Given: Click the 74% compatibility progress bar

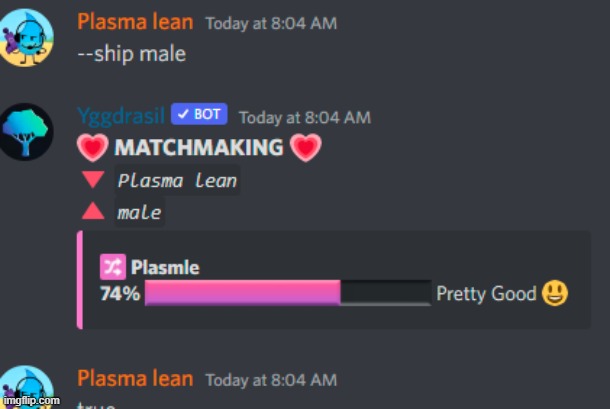Looking at the screenshot, I should coord(287,293).
